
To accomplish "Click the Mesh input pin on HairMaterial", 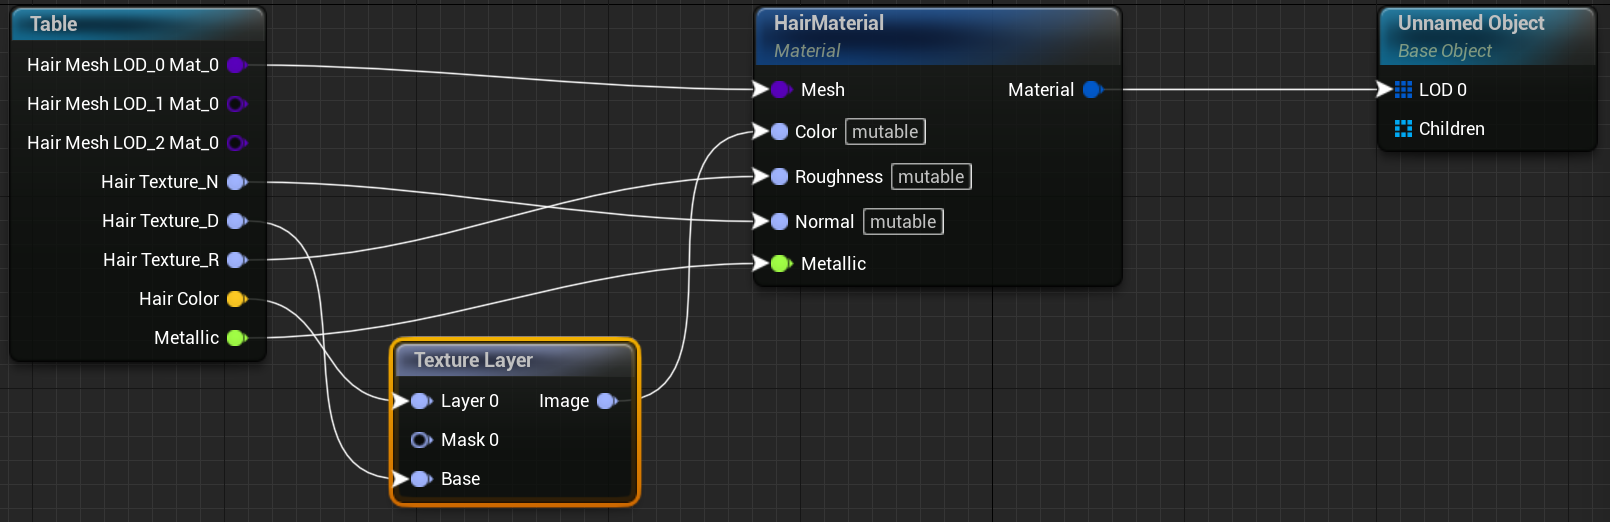I will click(x=781, y=90).
